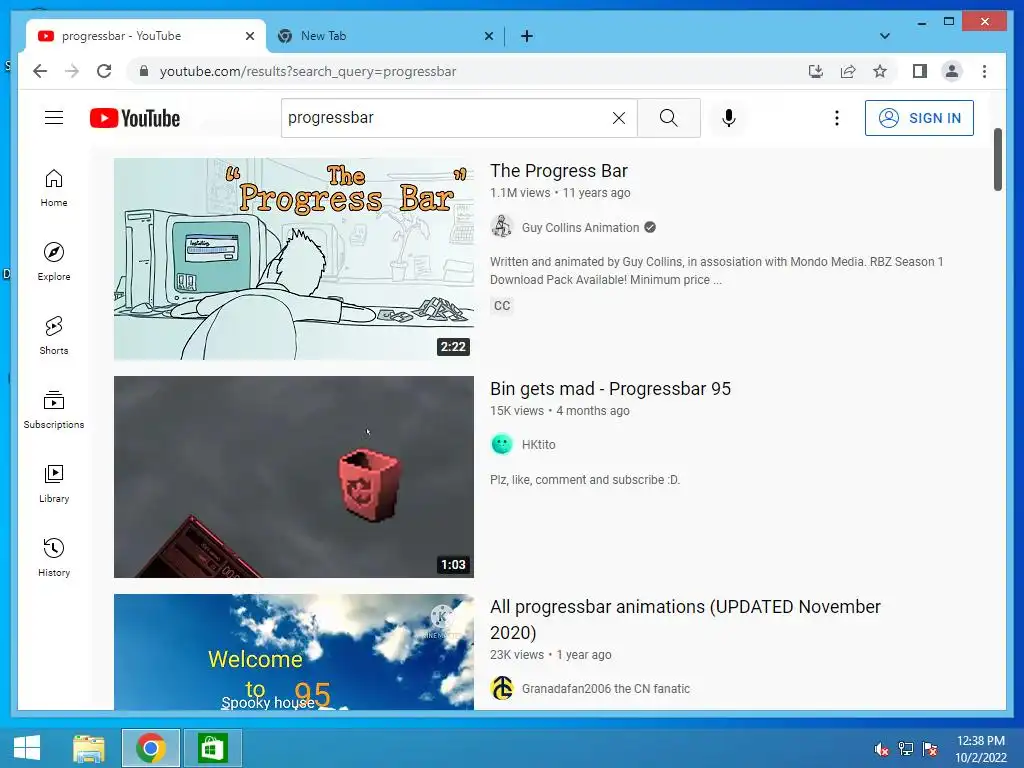Viewport: 1024px width, 768px height.
Task: Click 15K views • 4 months ago text
Action: coord(560,411)
